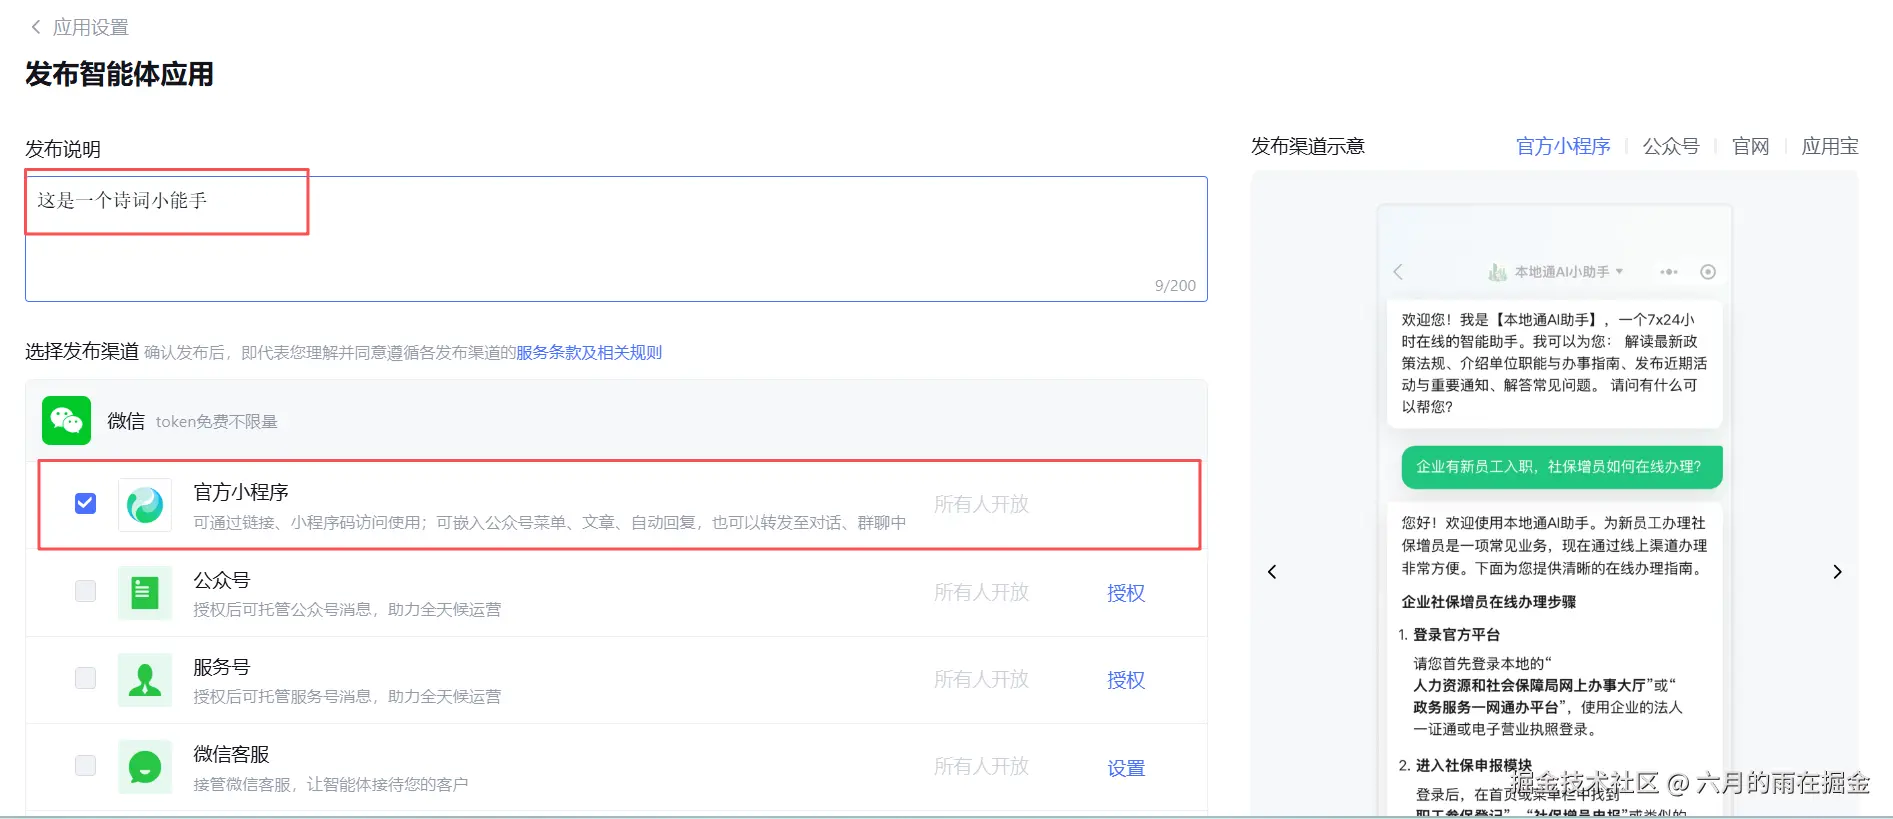This screenshot has height=819, width=1893.
Task: Check the 公众号 checkbox
Action: 86,591
